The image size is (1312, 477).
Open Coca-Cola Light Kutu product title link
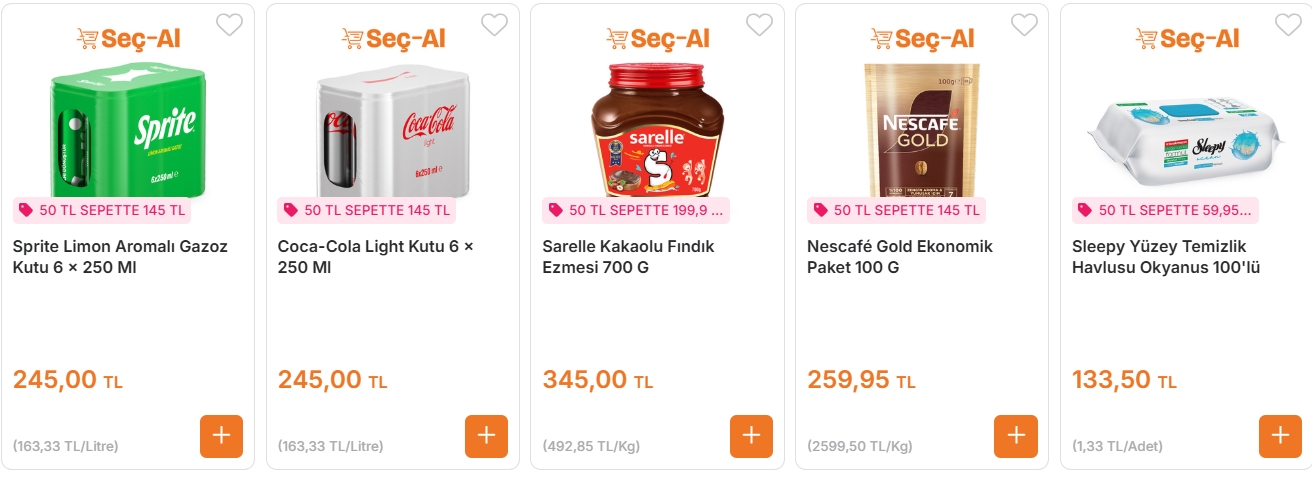pos(375,257)
